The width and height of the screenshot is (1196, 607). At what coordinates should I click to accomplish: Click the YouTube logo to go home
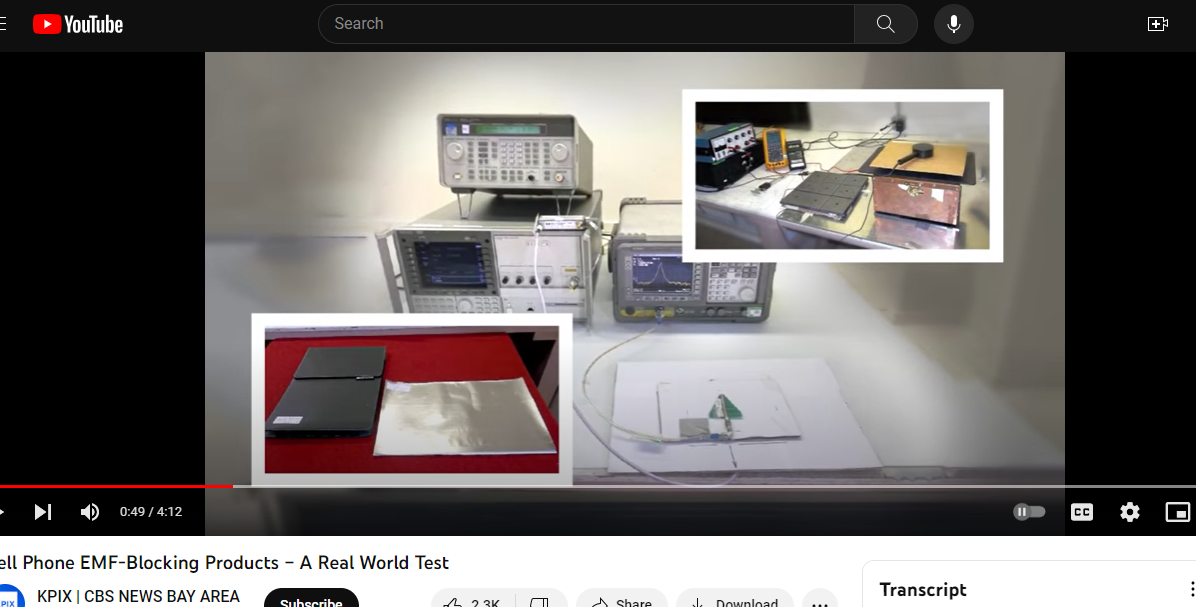(78, 24)
